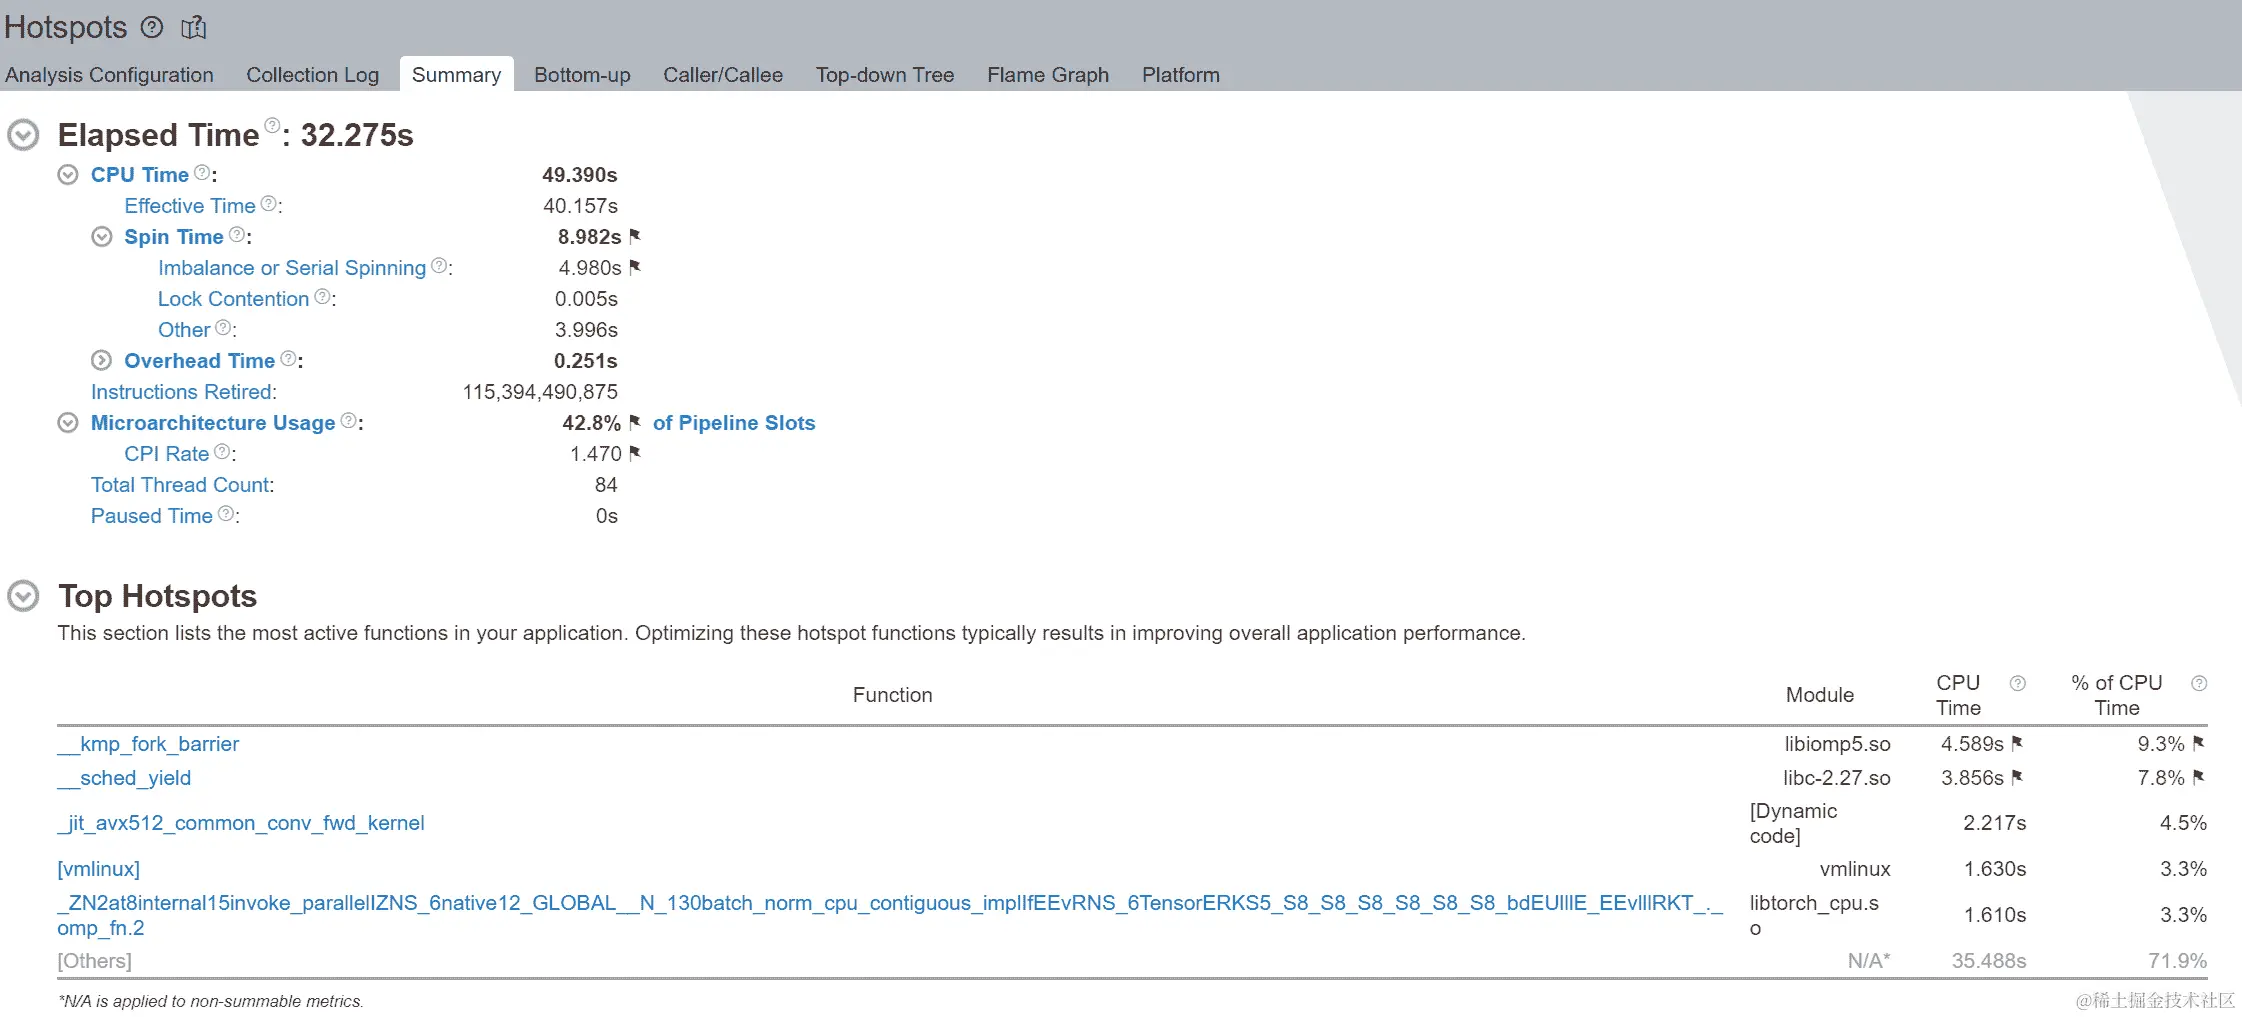Open the __kmp_fork_barrier function link
Viewport: 2242px width, 1017px height.
pyautogui.click(x=148, y=744)
